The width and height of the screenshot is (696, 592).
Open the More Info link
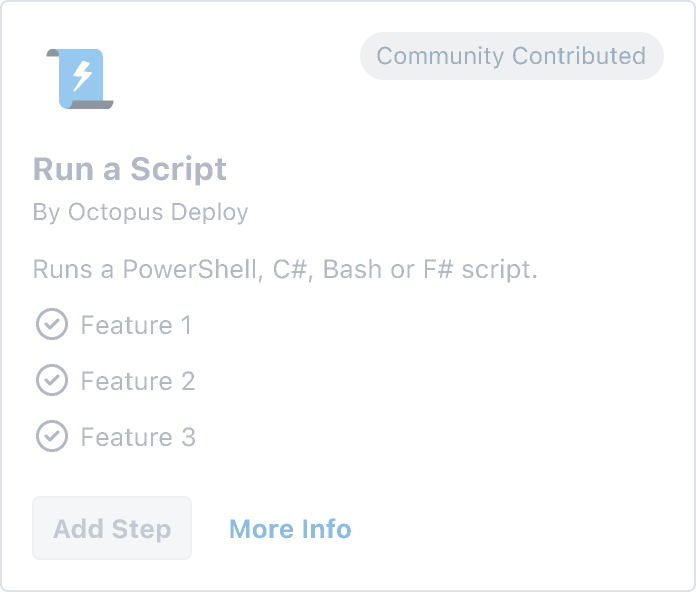pos(290,529)
